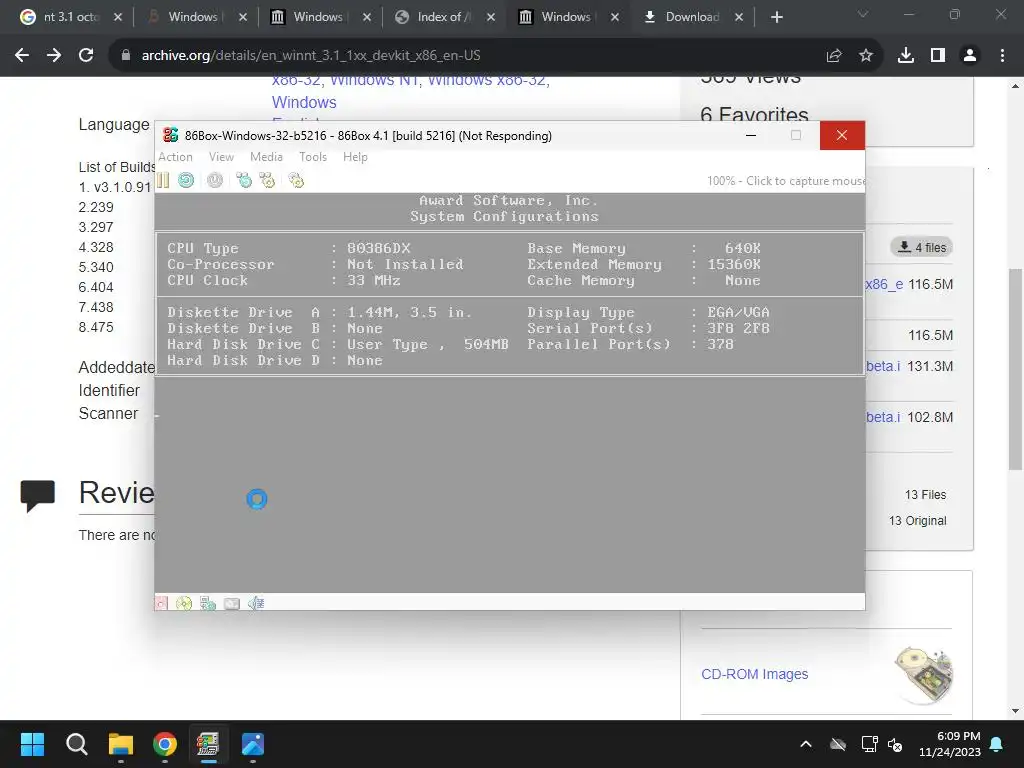Close the 'Index of /' tab
The image size is (1024, 768).
point(491,17)
